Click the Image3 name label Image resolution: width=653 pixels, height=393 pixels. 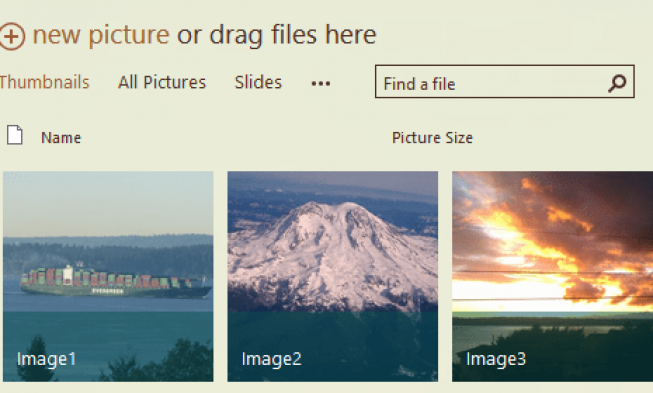[x=496, y=359]
